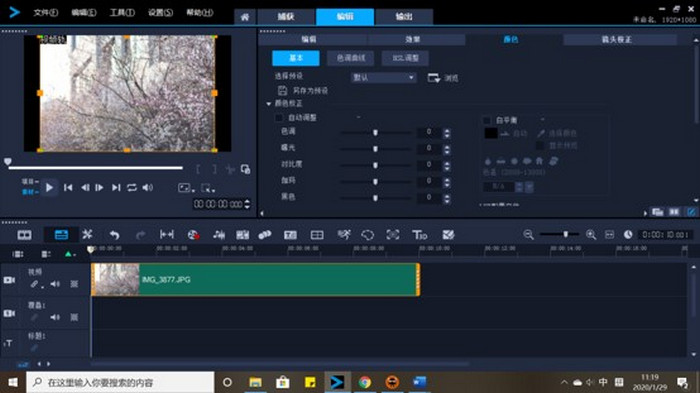The image size is (700, 393).
Task: Toggle video track transparency icon
Action: coord(74,284)
